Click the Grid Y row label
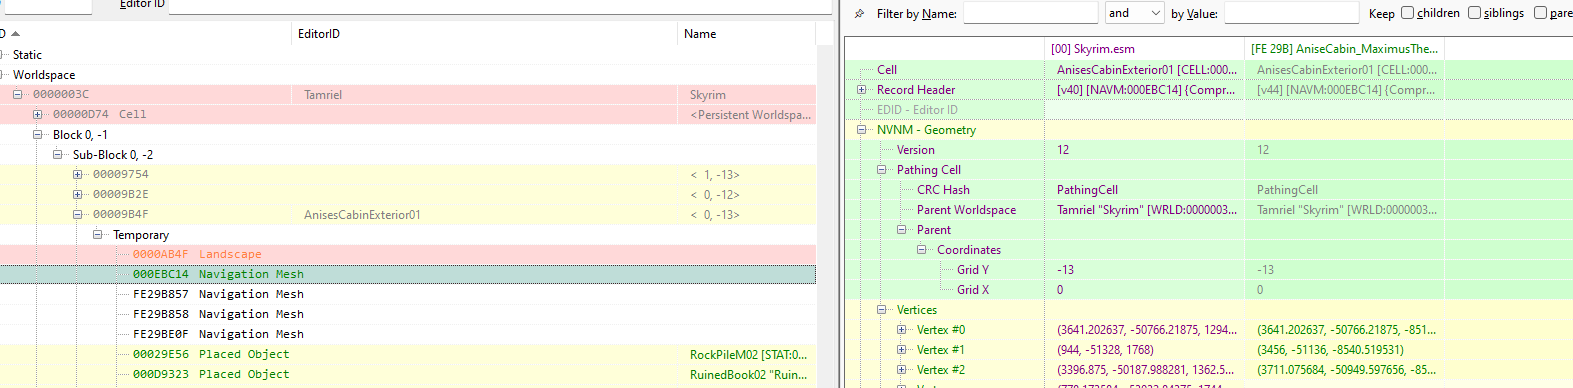The height and width of the screenshot is (388, 1573). point(973,270)
